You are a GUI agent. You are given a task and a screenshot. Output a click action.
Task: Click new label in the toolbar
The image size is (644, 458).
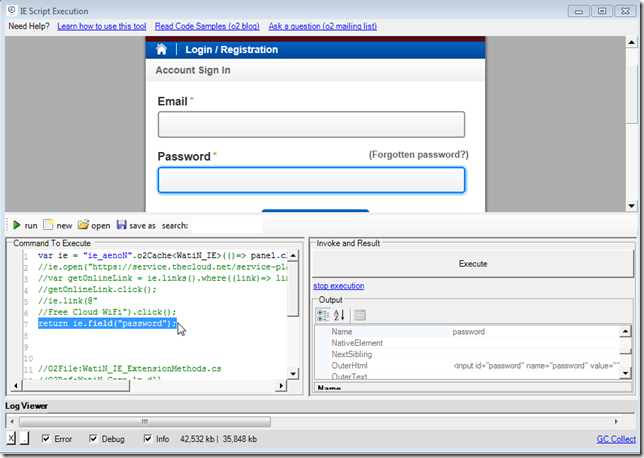click(64, 226)
